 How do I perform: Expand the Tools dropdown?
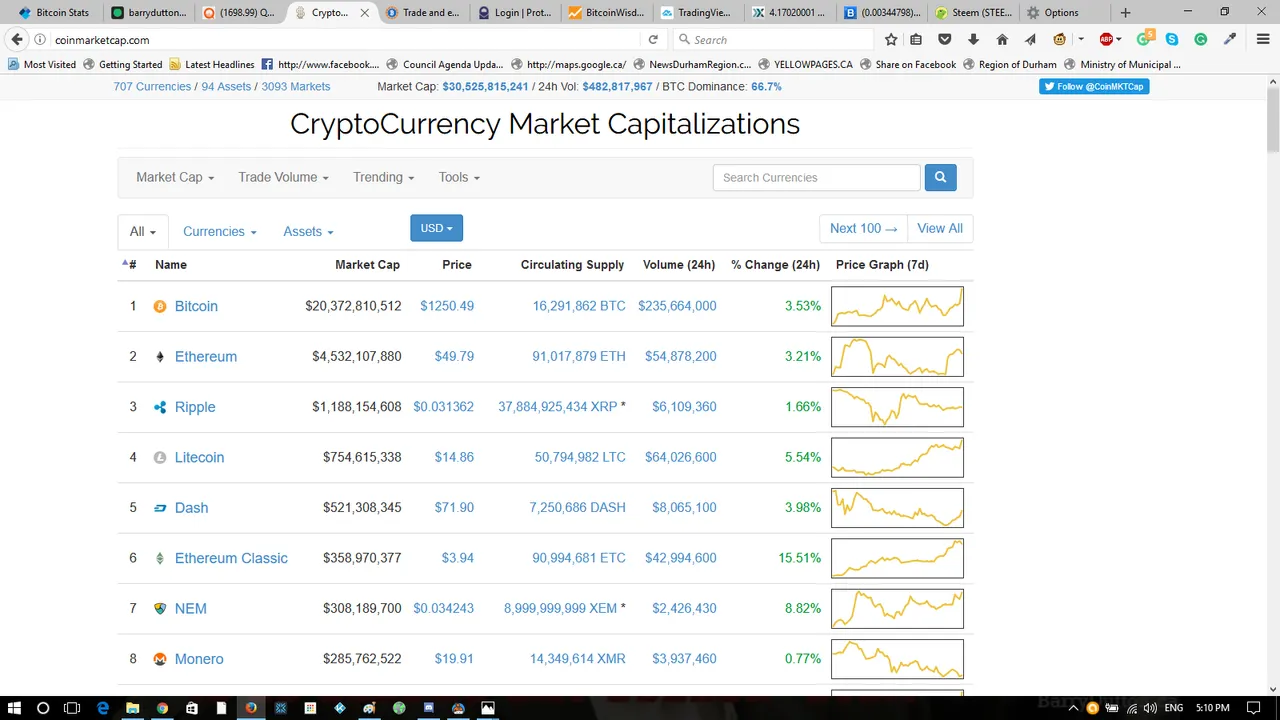[x=459, y=177]
